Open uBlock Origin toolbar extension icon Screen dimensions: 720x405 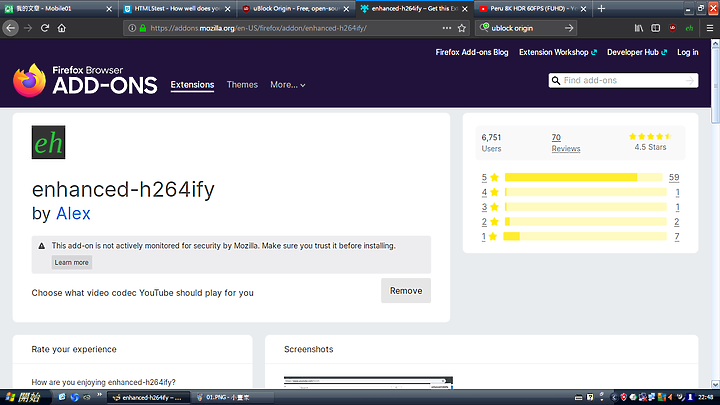point(672,28)
